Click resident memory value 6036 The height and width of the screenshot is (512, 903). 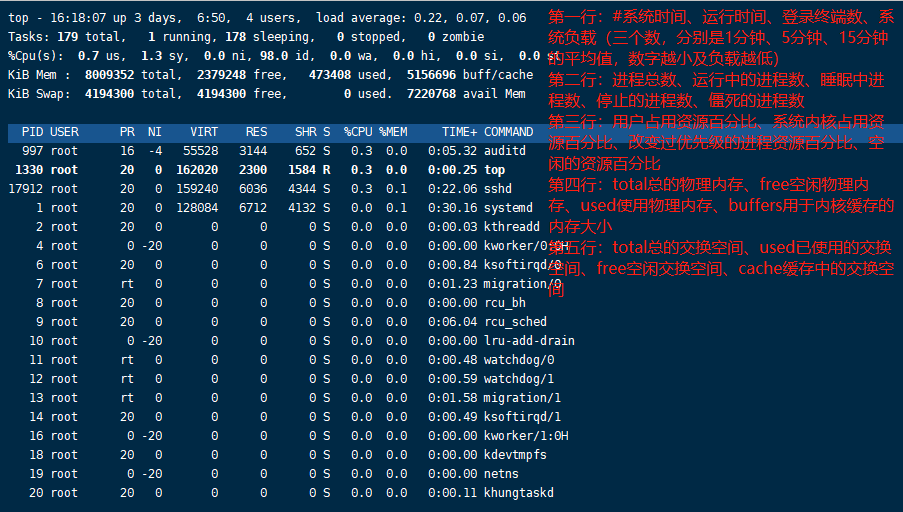(x=253, y=189)
